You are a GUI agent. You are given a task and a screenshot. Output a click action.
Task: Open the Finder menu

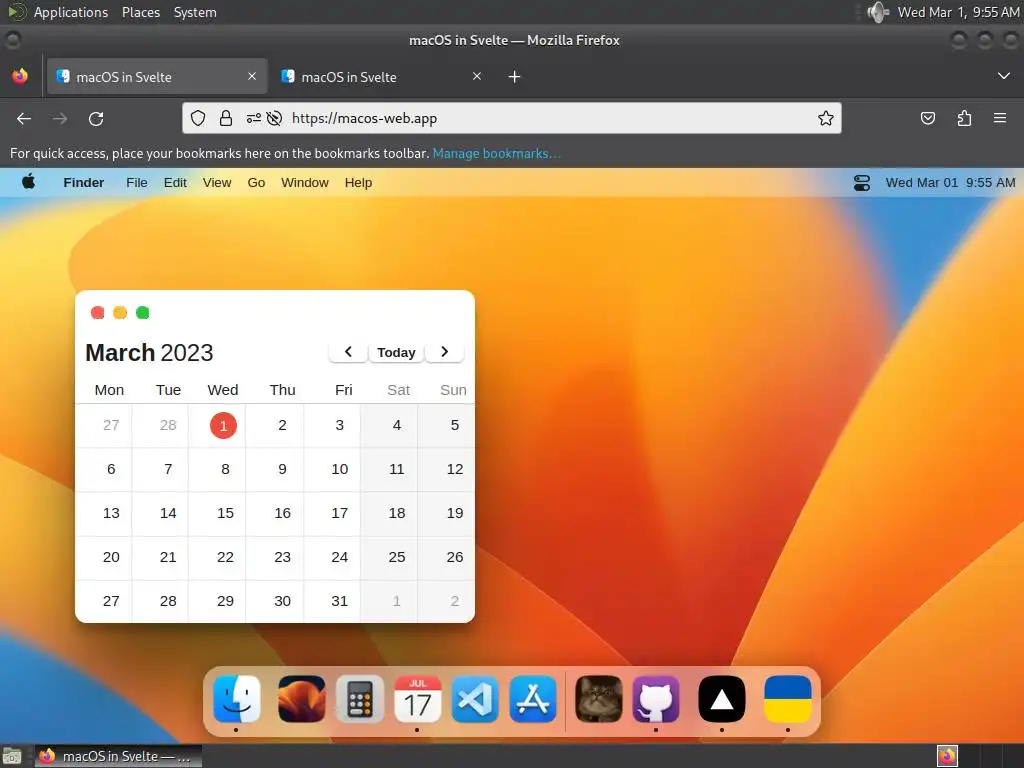click(x=84, y=183)
